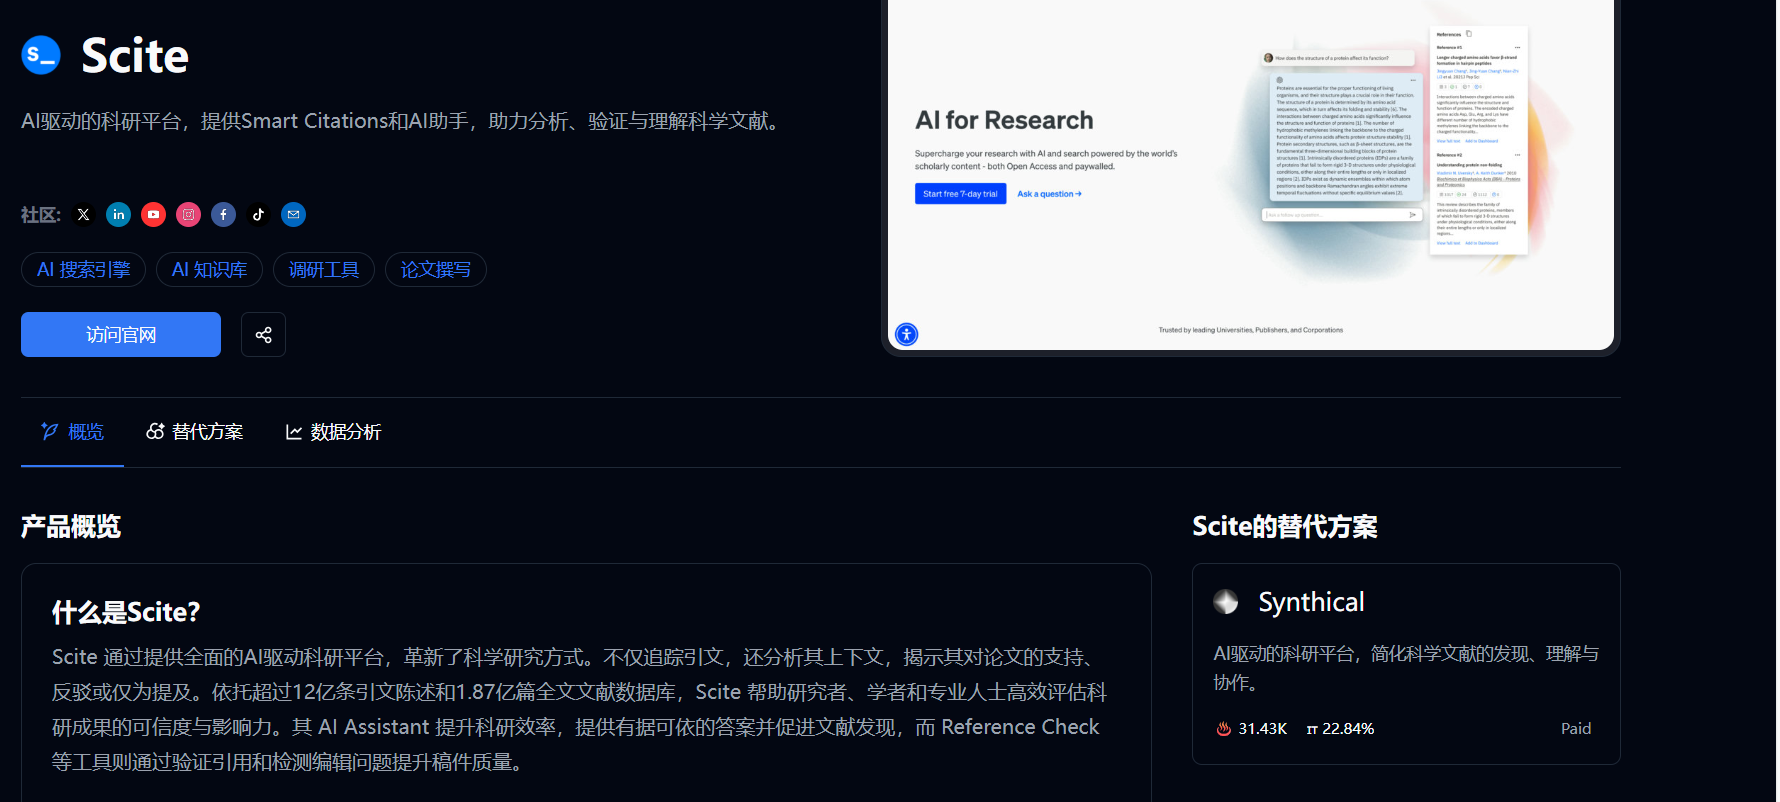
Task: Click the 访问官网 button
Action: point(121,335)
